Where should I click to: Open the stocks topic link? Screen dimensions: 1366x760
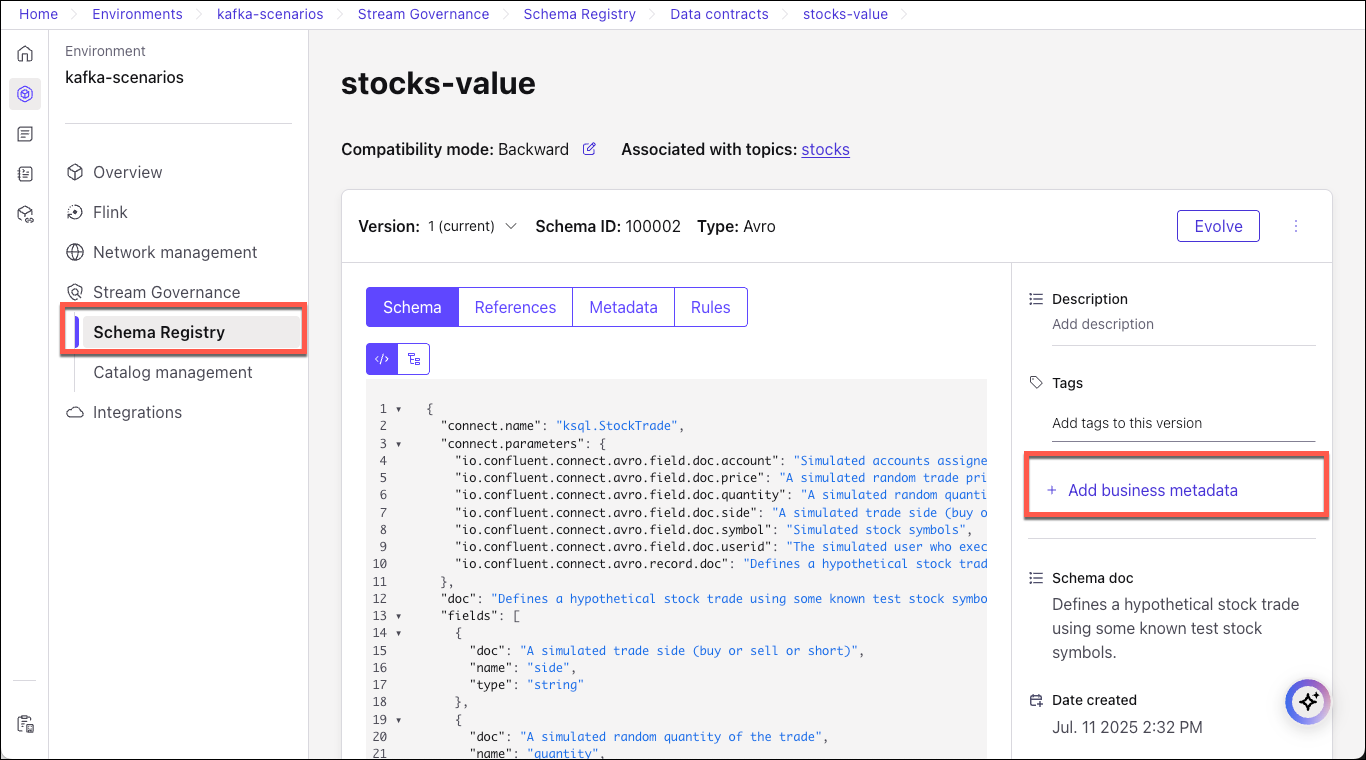825,149
